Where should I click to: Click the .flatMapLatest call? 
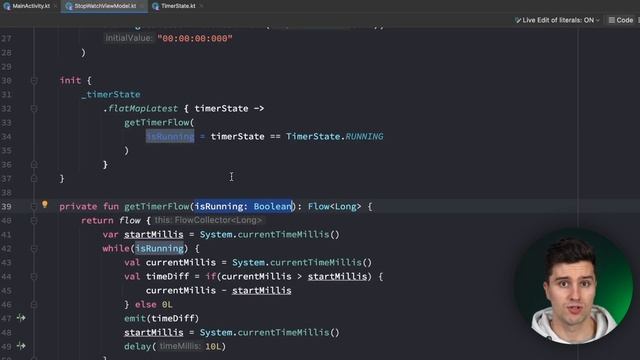(x=140, y=109)
